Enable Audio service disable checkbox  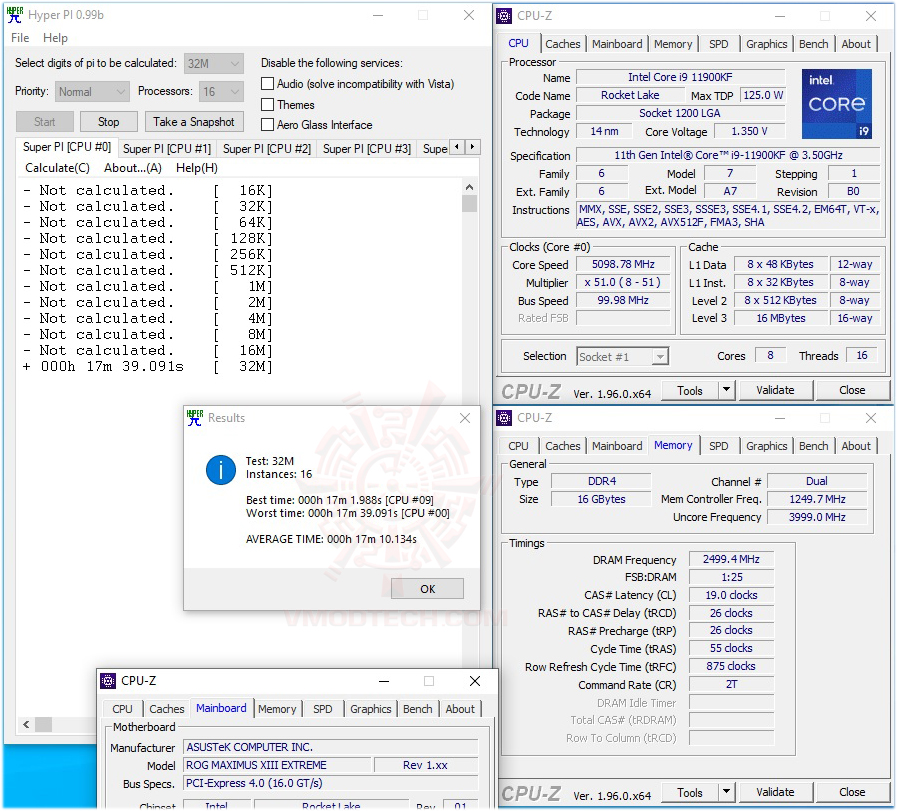267,84
